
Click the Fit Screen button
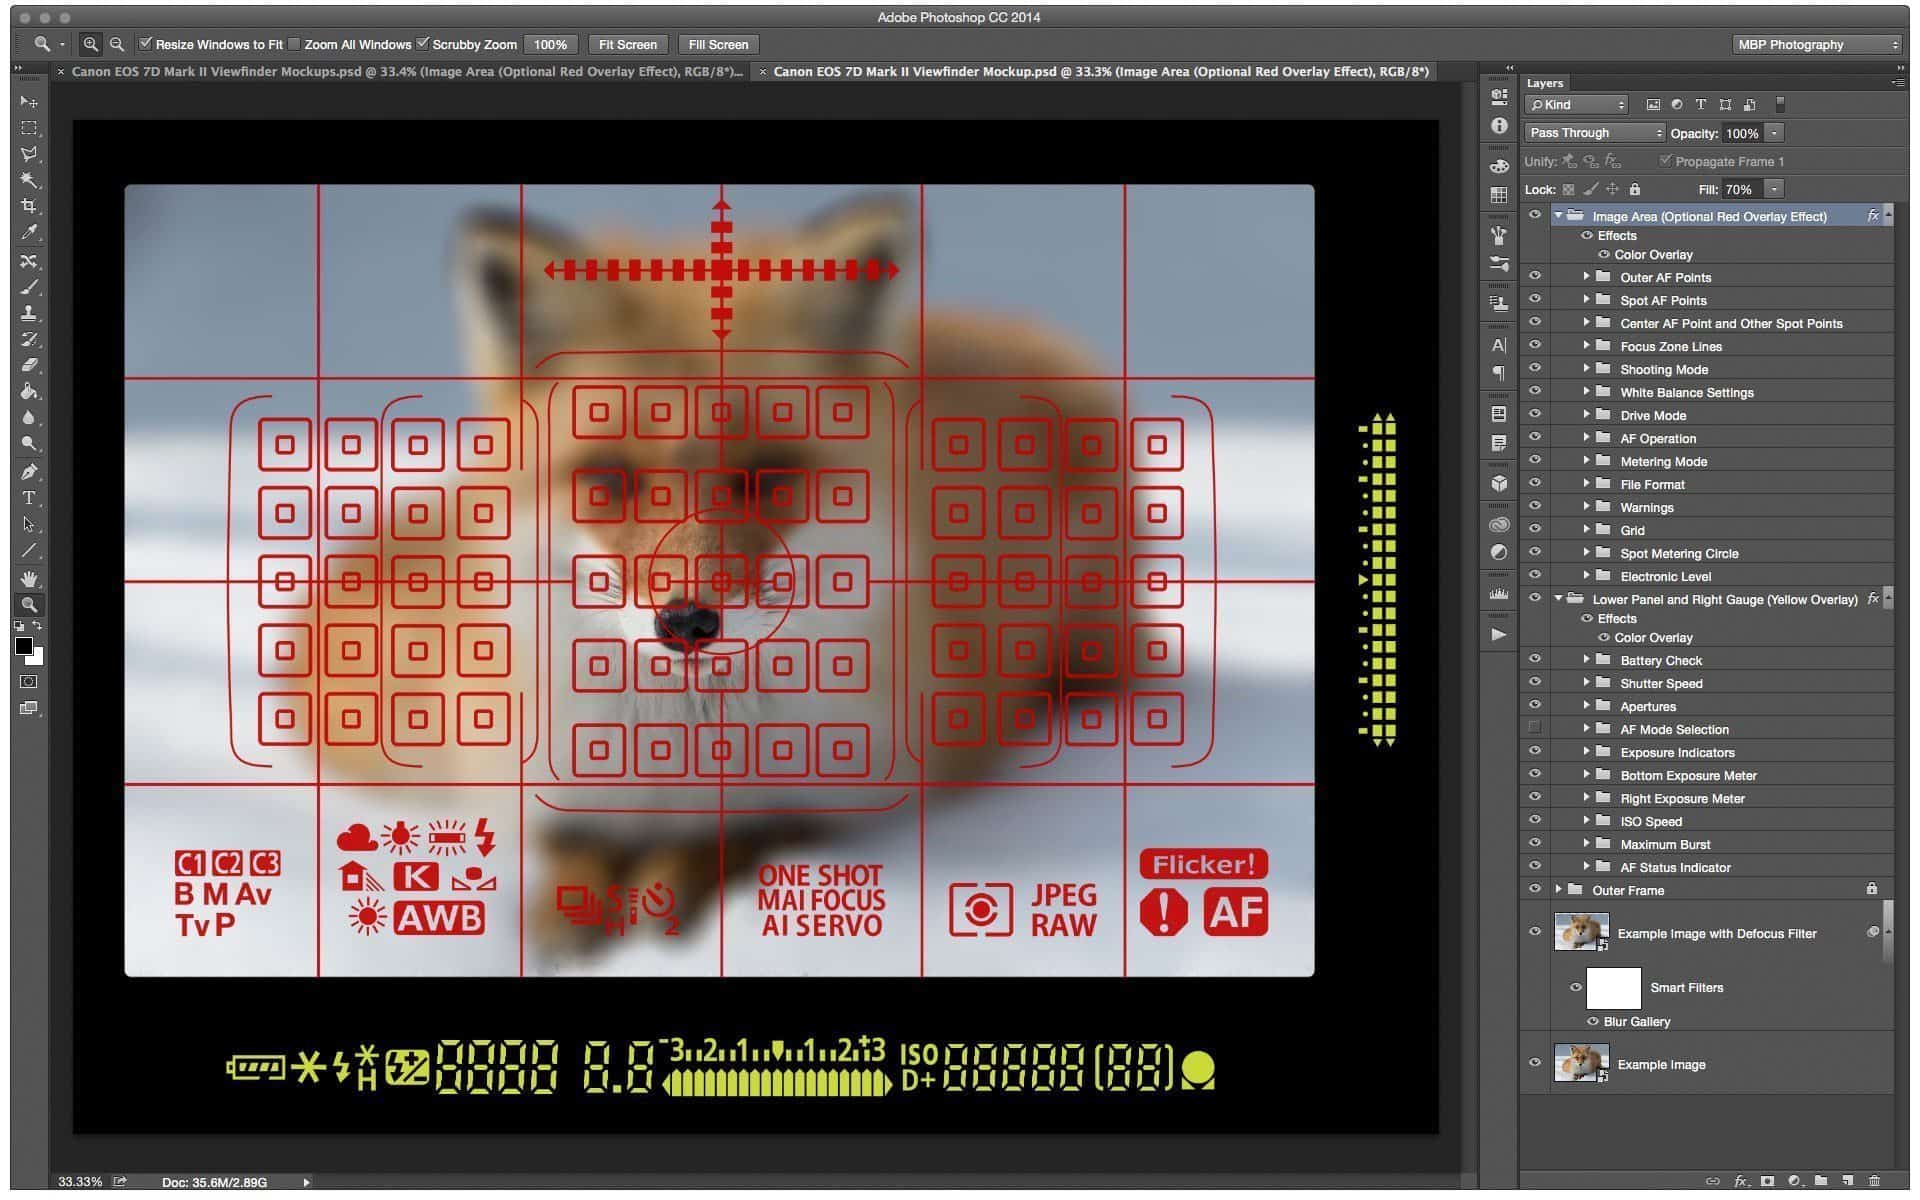coord(627,45)
